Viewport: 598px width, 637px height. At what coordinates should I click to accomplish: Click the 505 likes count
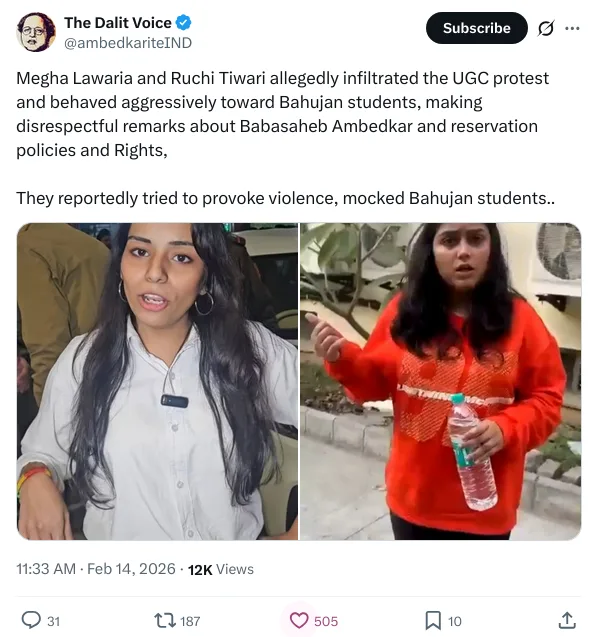click(326, 621)
